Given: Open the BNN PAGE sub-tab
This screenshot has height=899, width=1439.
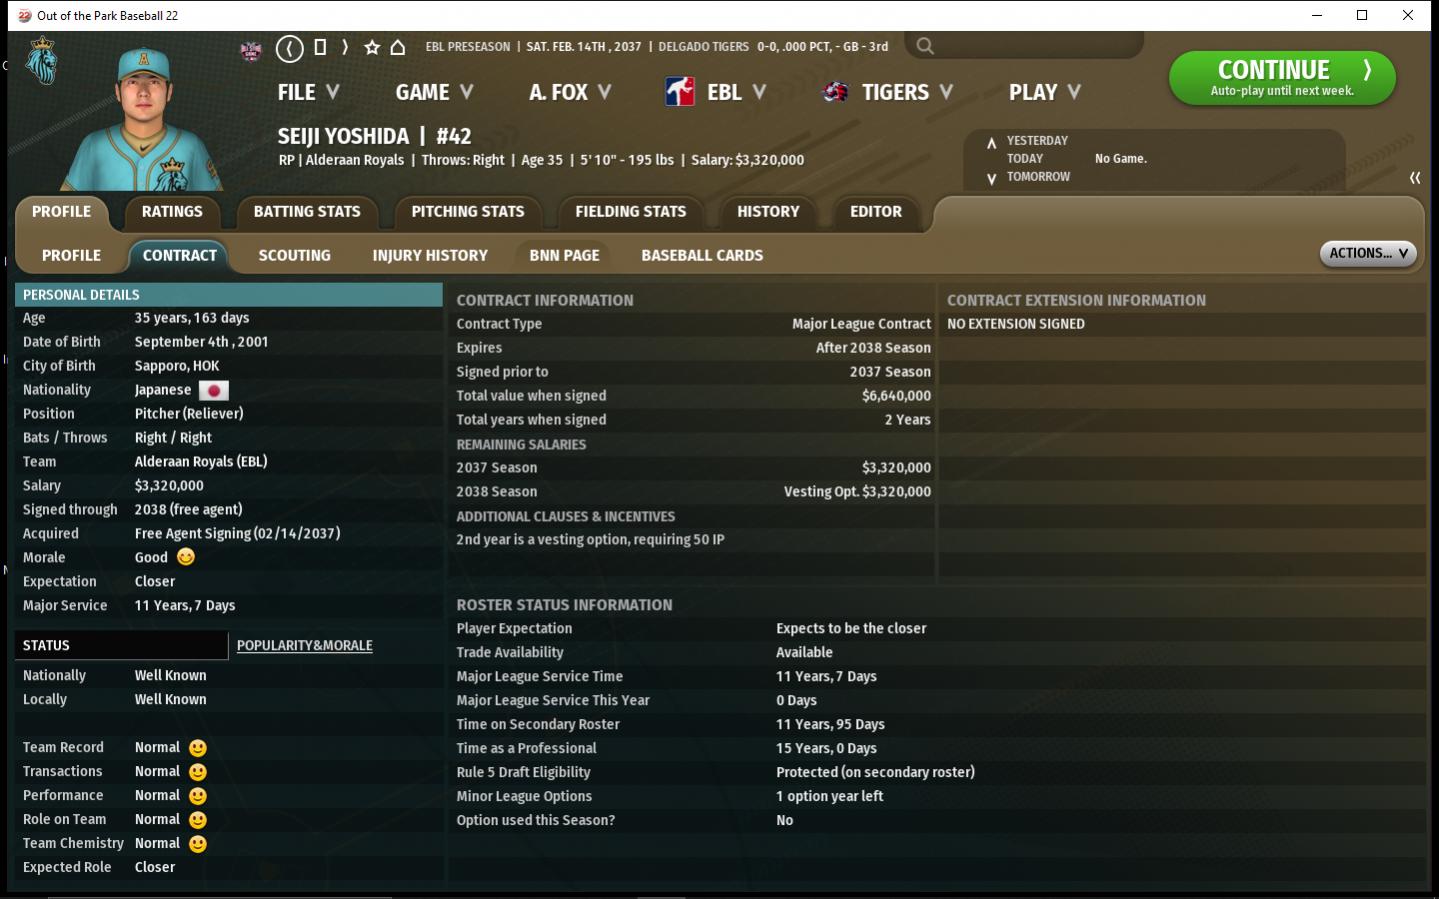Looking at the screenshot, I should point(564,256).
